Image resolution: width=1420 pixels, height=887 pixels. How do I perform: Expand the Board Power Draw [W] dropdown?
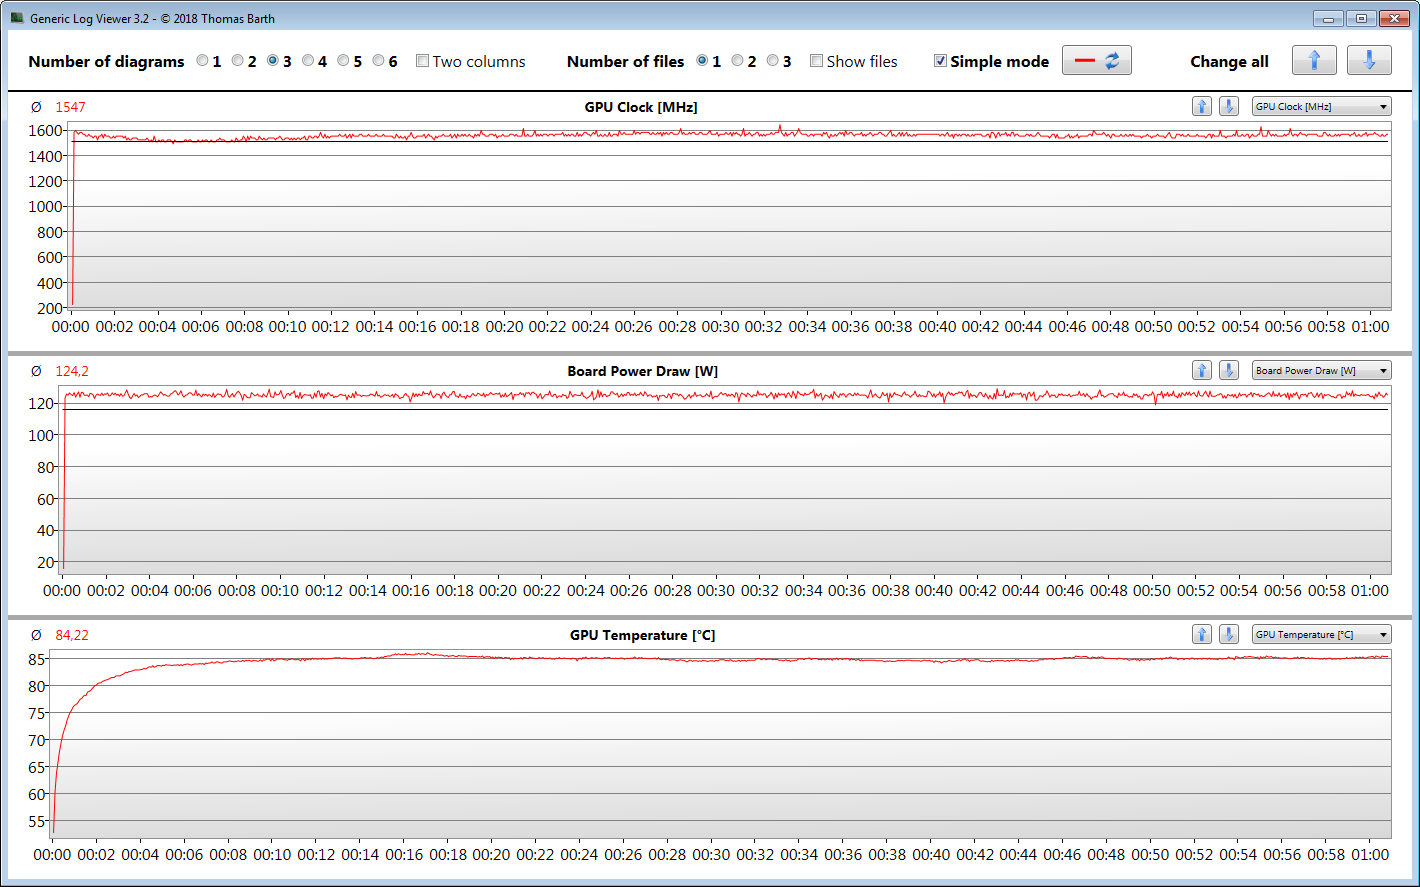[1321, 371]
